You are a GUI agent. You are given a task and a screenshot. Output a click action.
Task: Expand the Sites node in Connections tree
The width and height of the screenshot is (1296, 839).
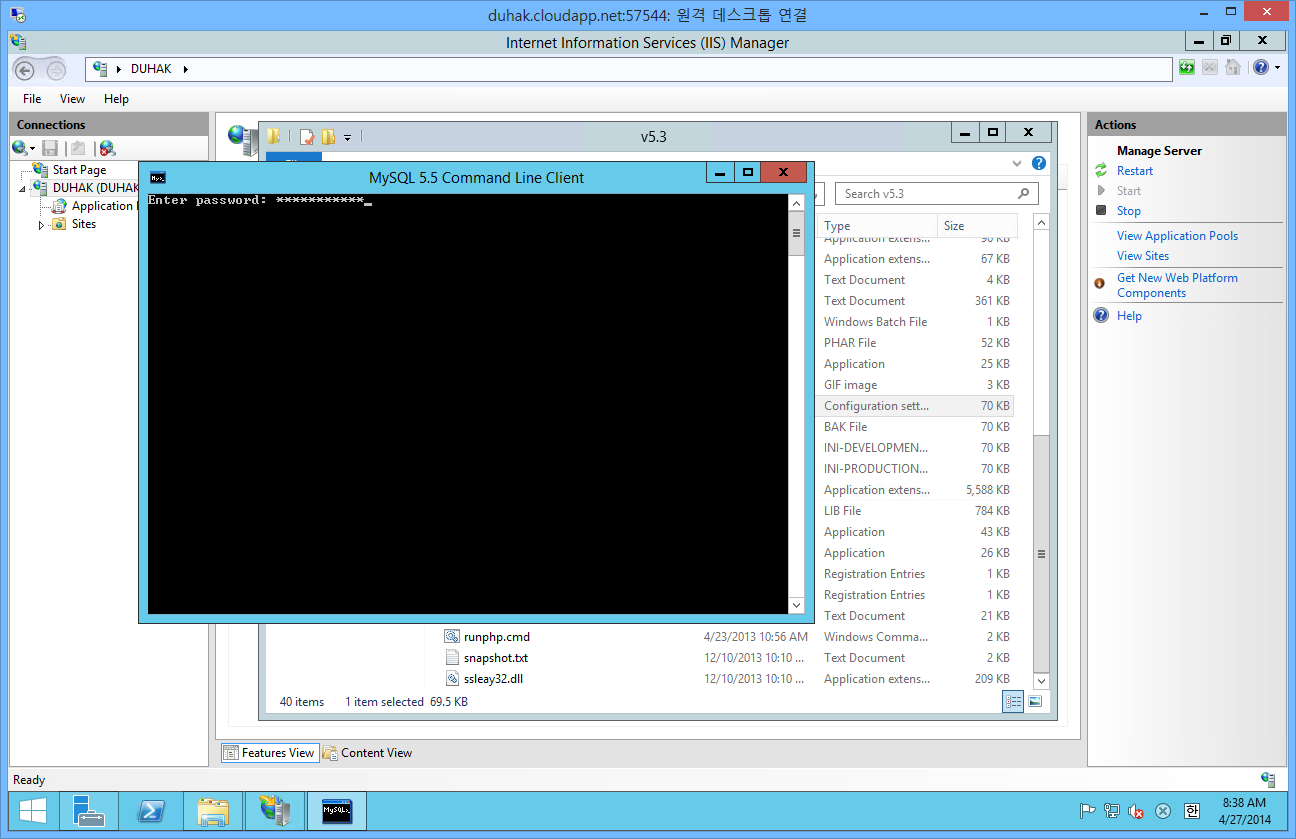tap(41, 225)
